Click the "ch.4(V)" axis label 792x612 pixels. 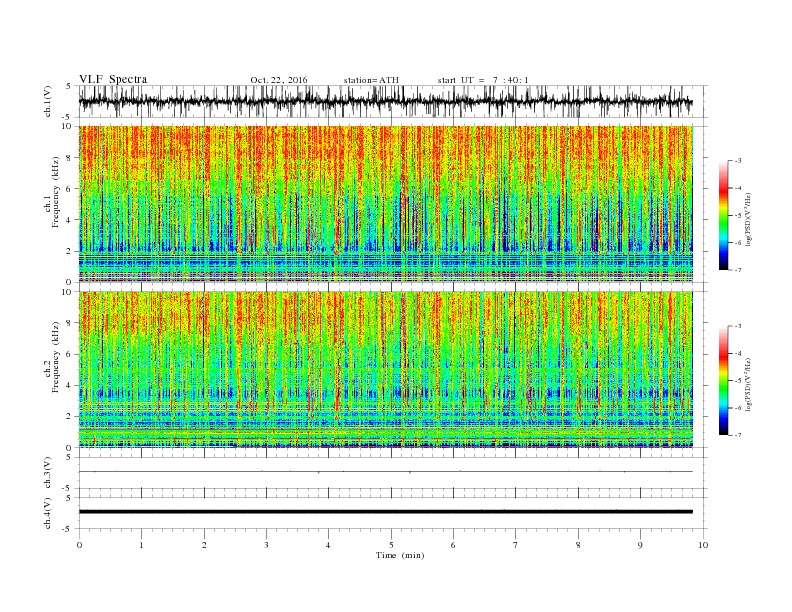point(48,513)
